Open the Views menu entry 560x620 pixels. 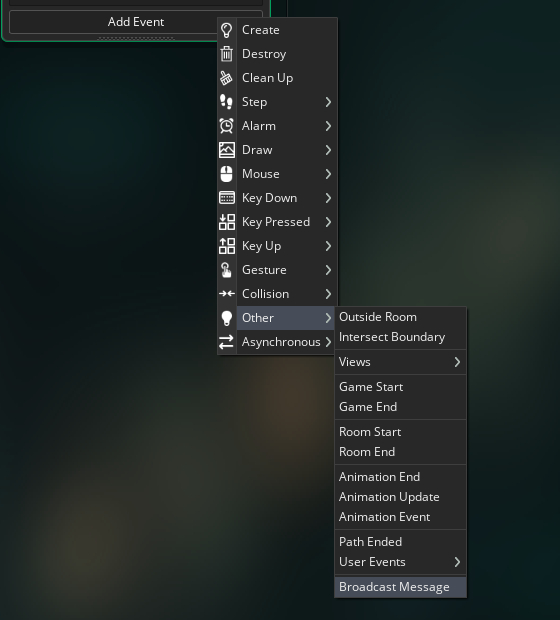coord(400,362)
